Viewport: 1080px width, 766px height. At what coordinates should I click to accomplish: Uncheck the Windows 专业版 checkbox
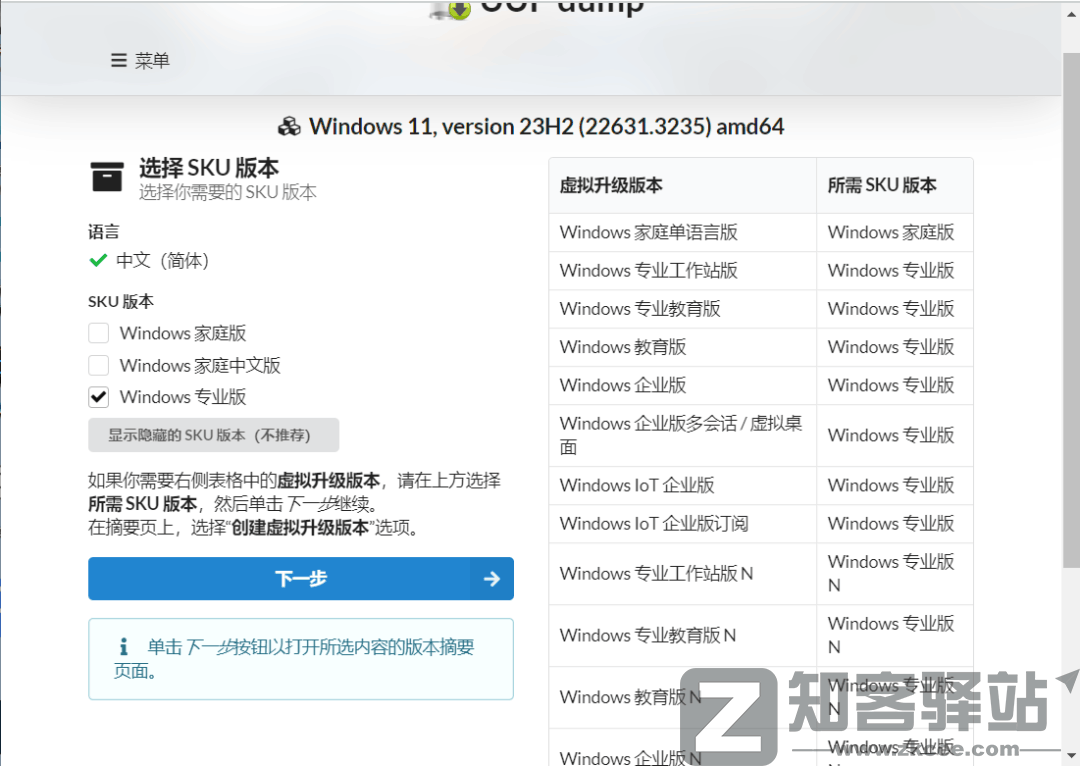coord(99,397)
